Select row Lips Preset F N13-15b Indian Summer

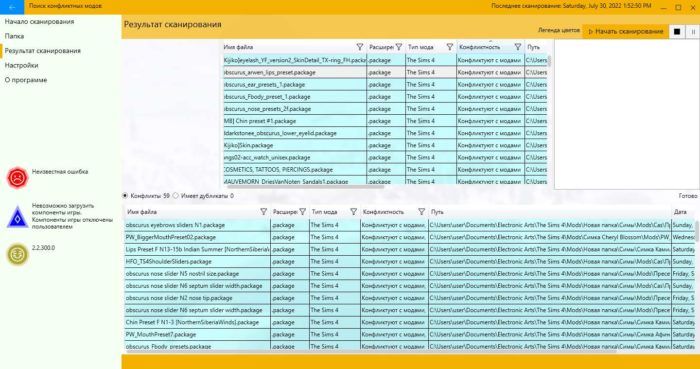(x=409, y=249)
